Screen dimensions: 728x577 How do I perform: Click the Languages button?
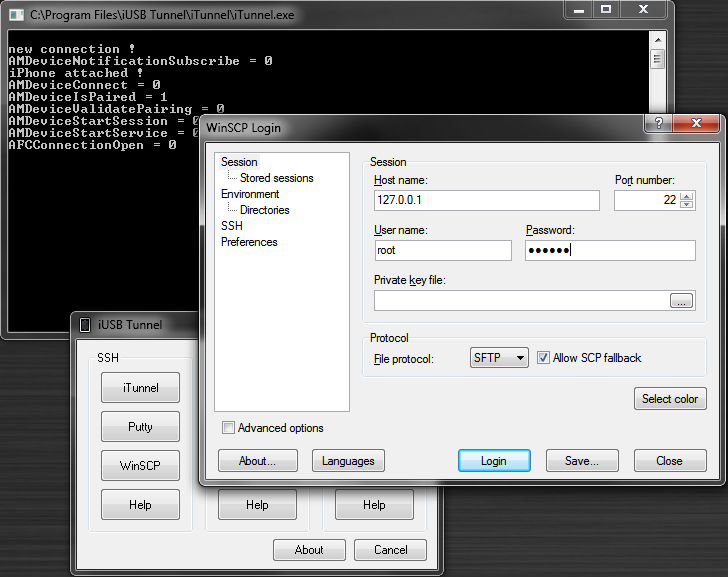(348, 460)
